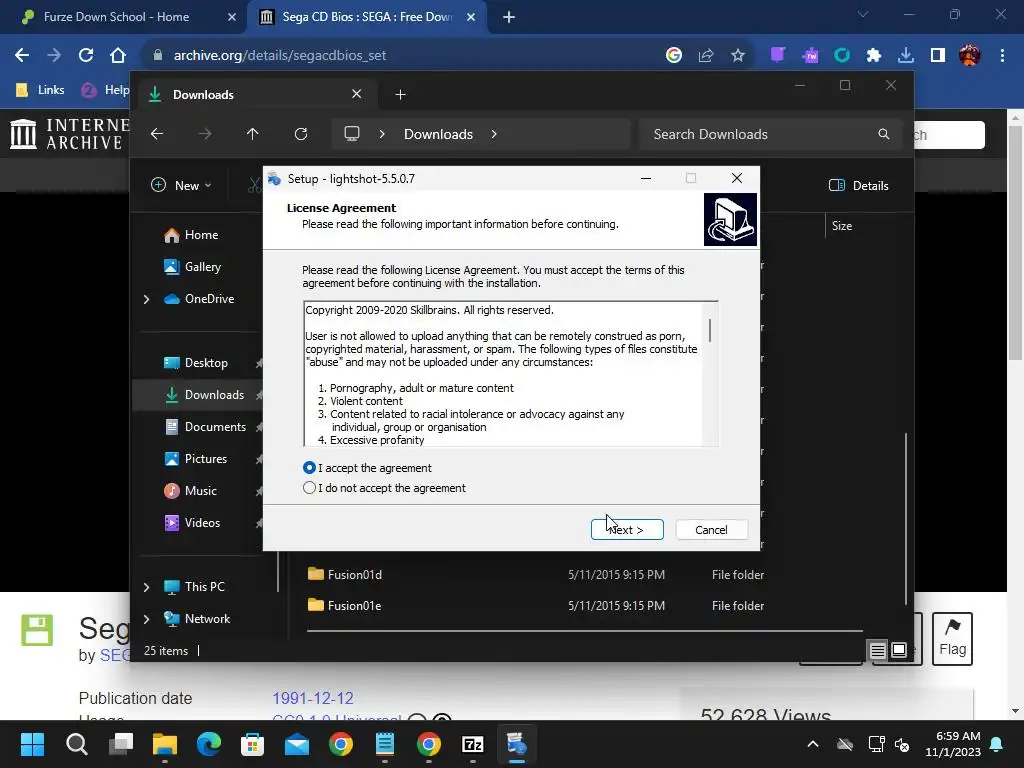Switch to Furze Down School browser tab
The width and height of the screenshot is (1024, 768).
pos(122,17)
